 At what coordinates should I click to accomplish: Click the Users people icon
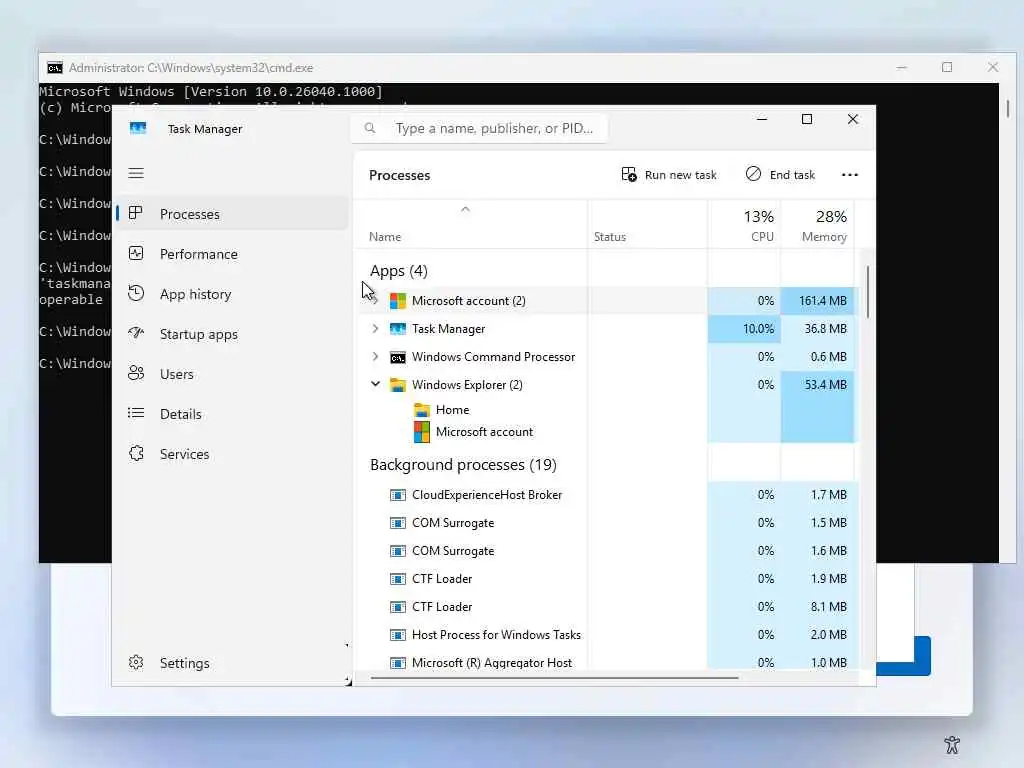136,373
